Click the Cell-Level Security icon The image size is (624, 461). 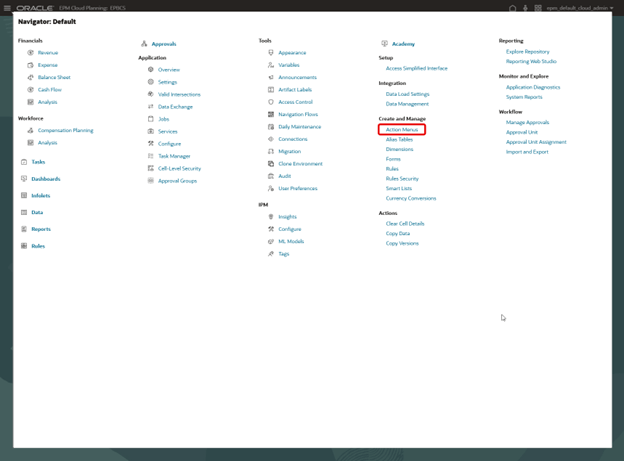pos(150,169)
